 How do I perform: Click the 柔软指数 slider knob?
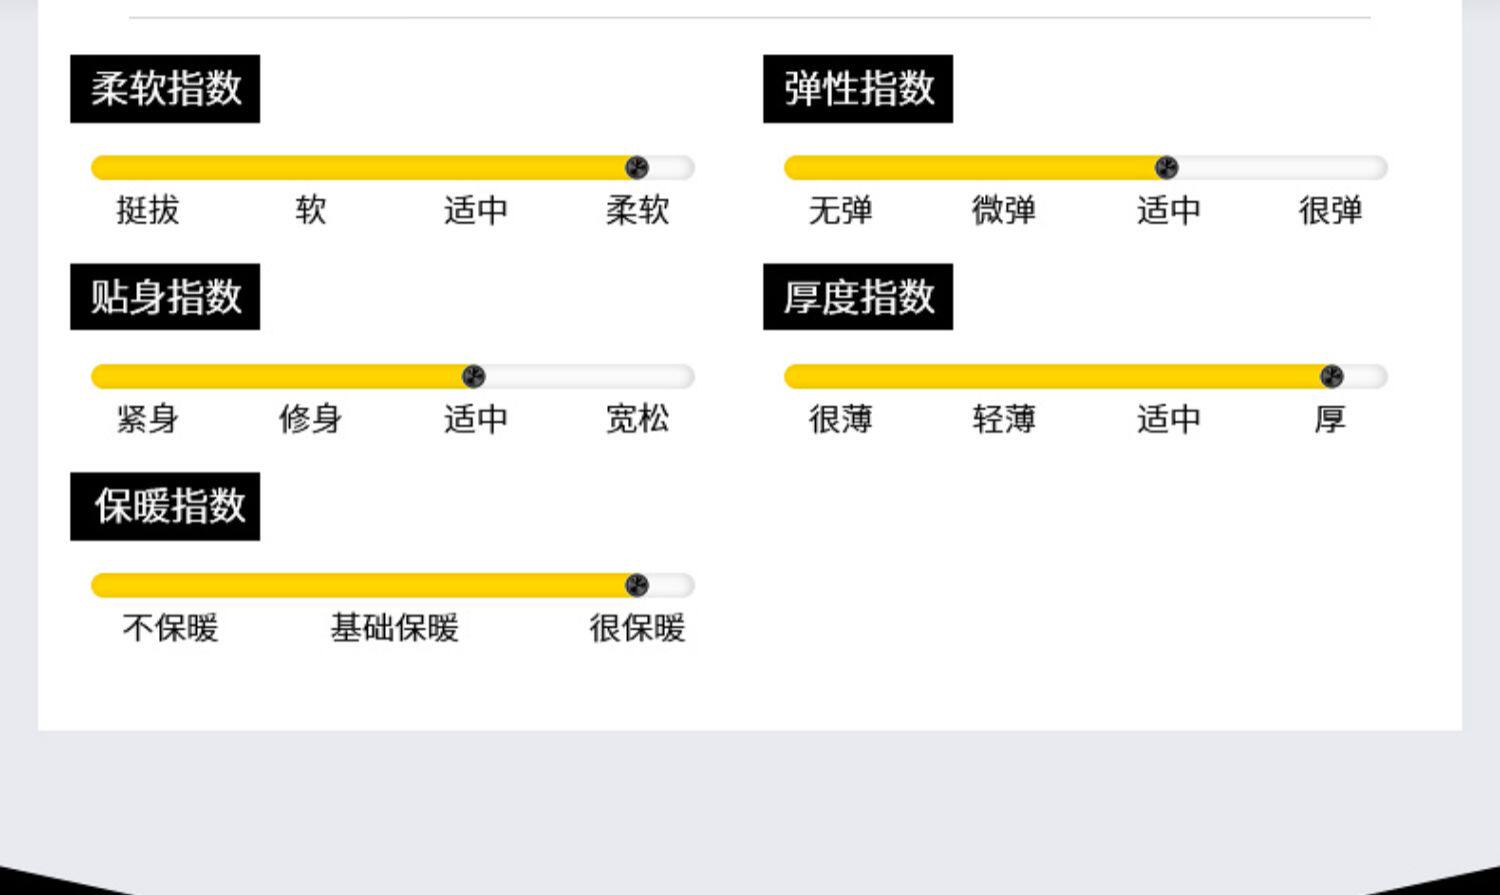(x=636, y=168)
